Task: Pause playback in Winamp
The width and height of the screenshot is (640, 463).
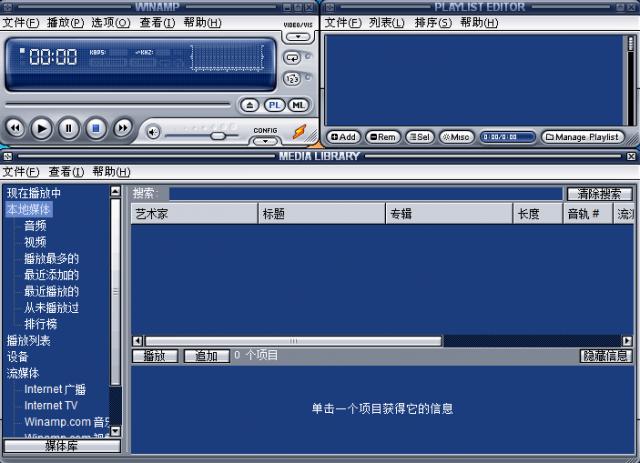Action: (x=69, y=129)
